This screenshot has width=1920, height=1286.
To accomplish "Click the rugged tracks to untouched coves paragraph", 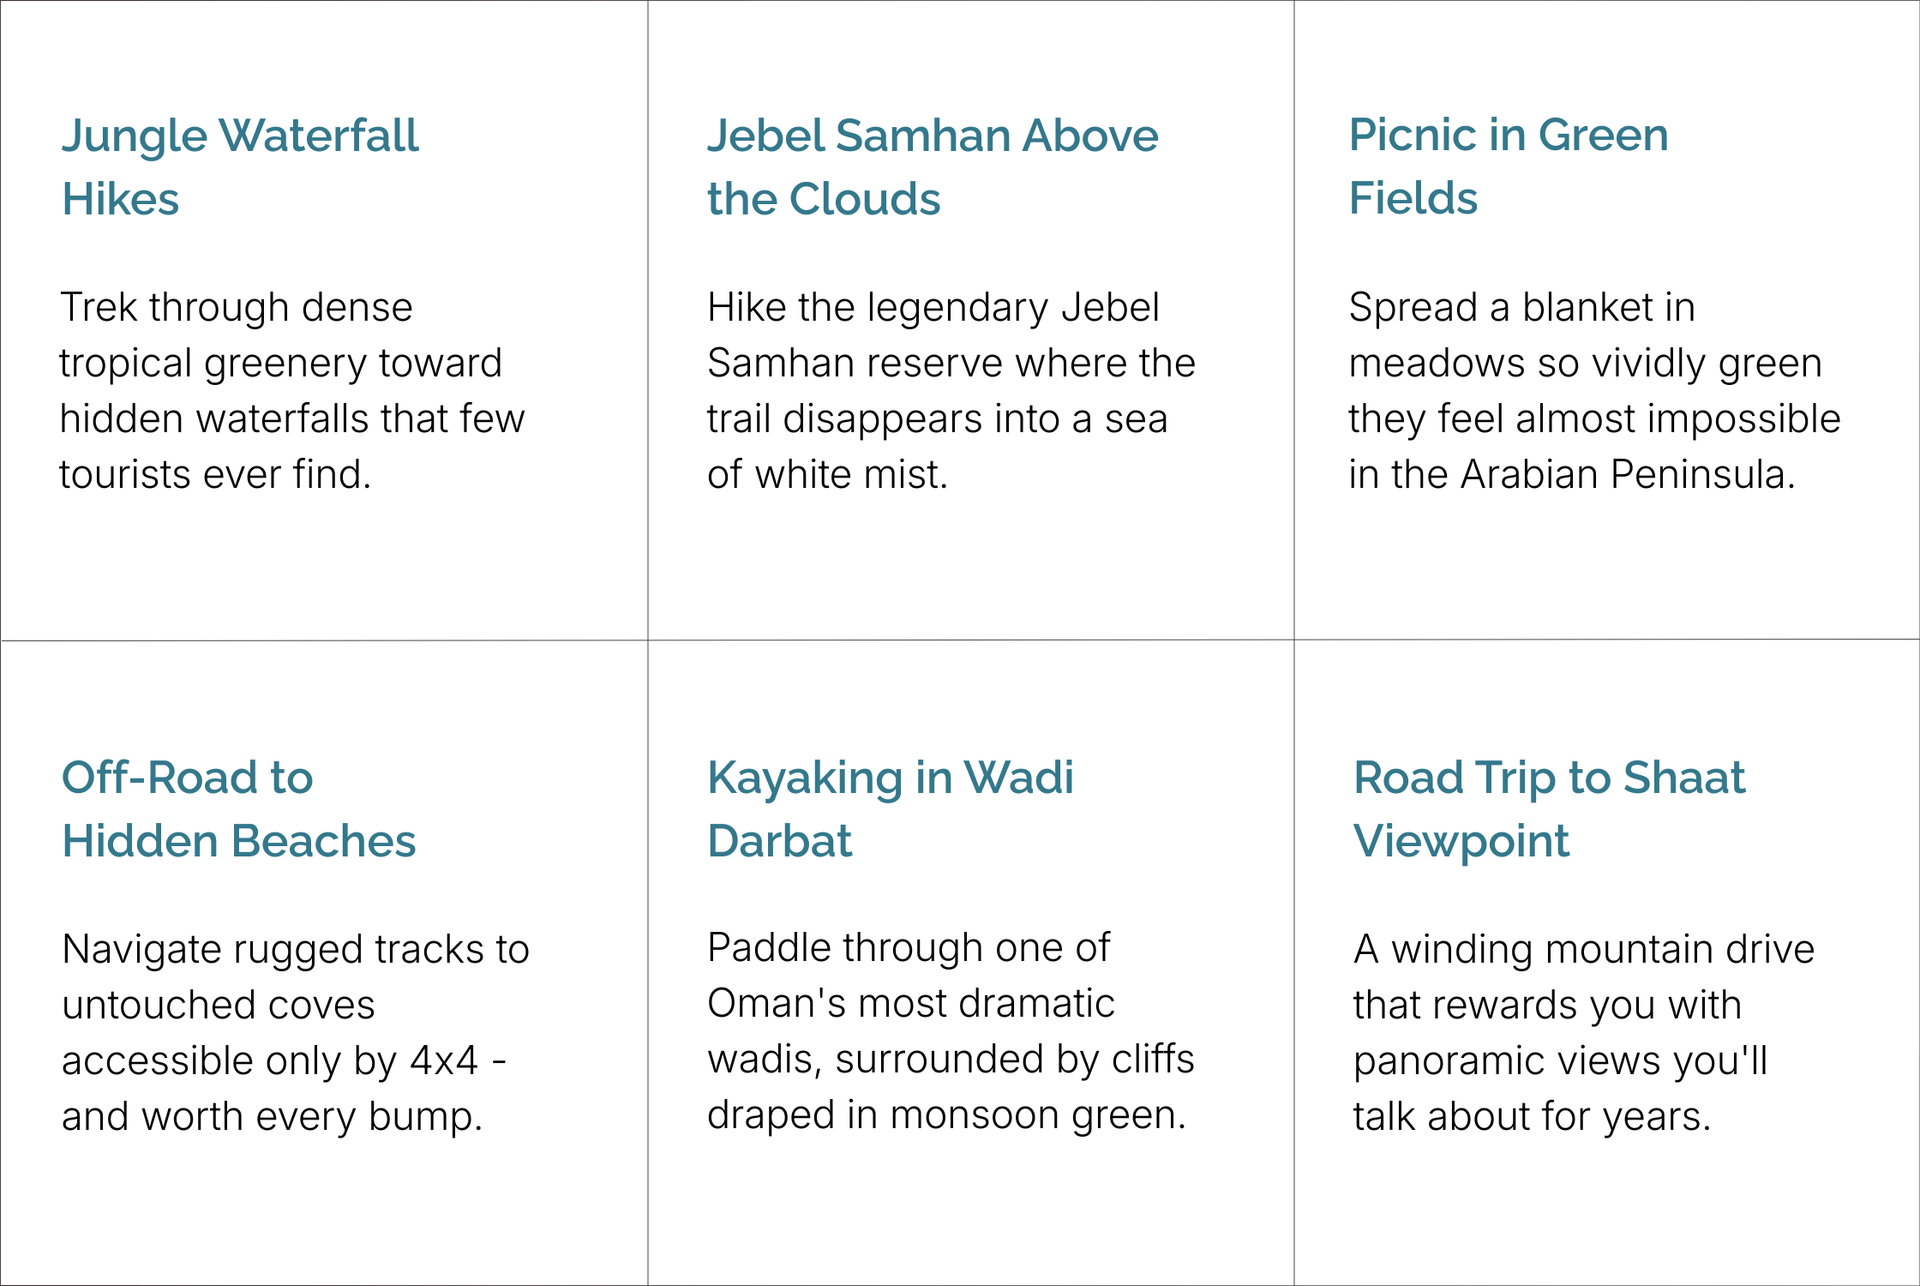I will click(295, 1033).
